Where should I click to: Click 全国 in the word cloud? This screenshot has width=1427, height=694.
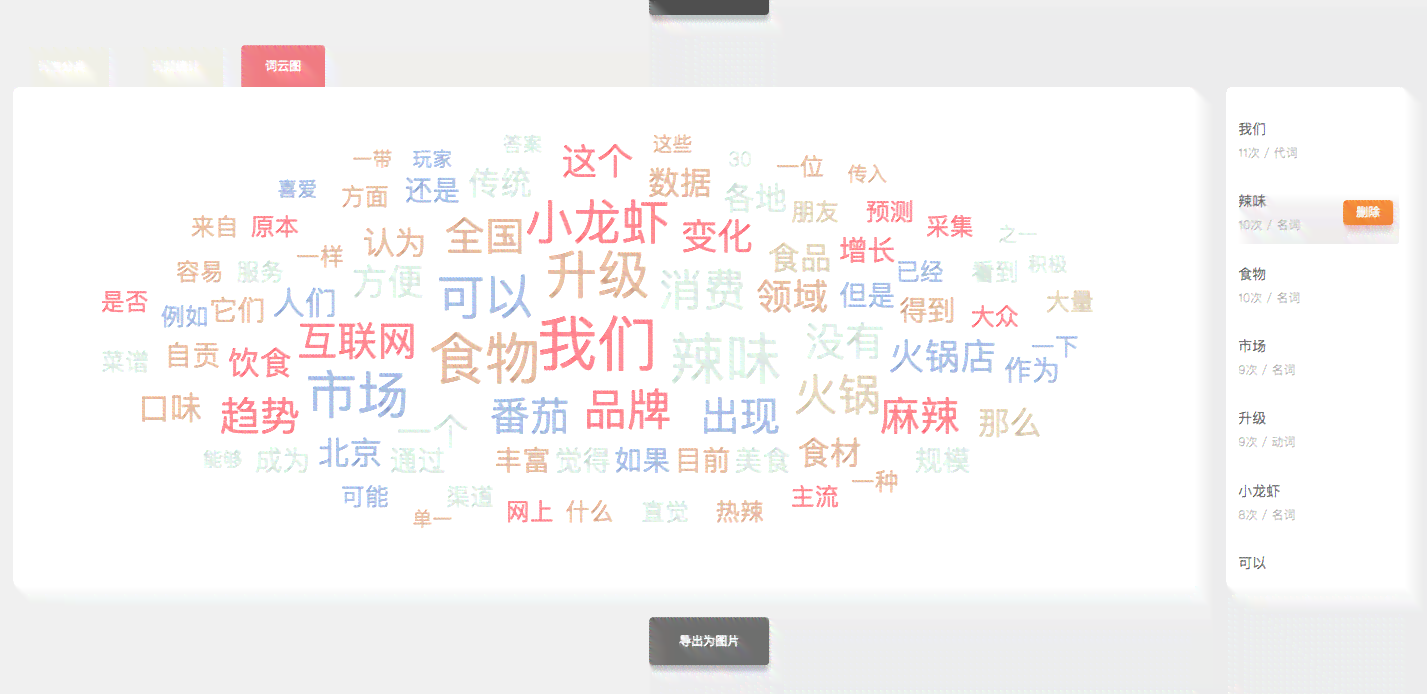pos(484,236)
